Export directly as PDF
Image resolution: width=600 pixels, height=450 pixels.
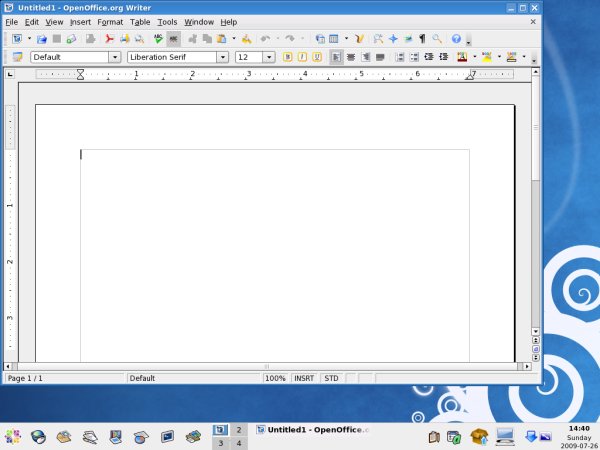[x=109, y=39]
